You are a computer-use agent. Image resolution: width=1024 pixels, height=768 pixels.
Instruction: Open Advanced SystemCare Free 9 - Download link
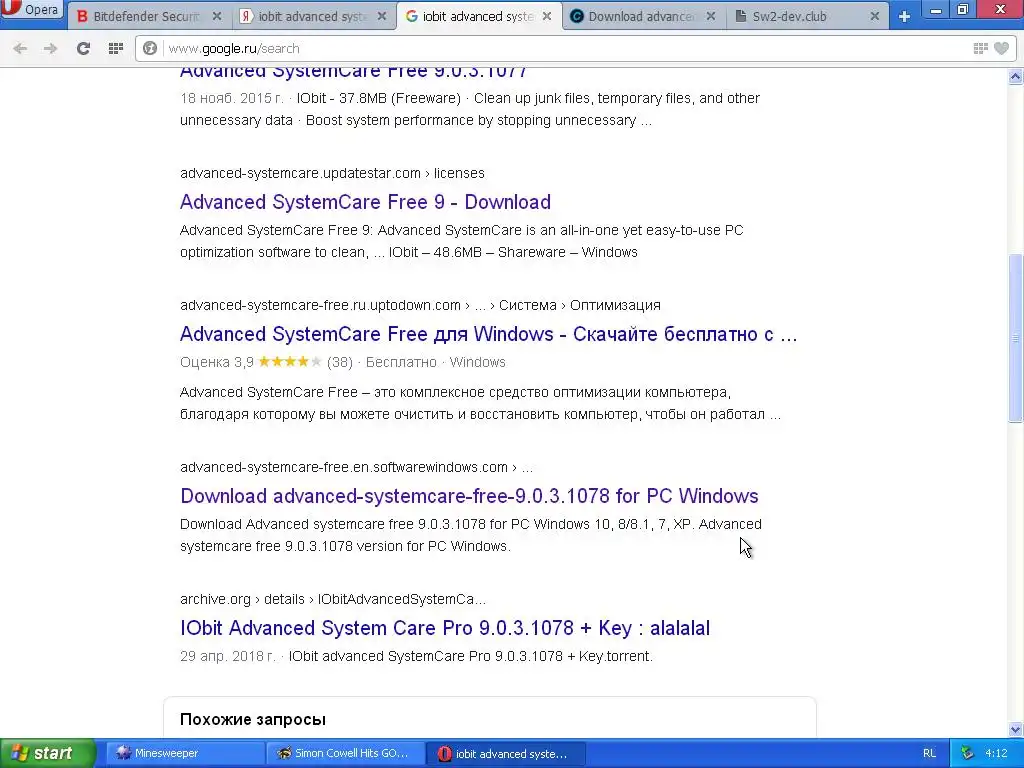pos(365,202)
